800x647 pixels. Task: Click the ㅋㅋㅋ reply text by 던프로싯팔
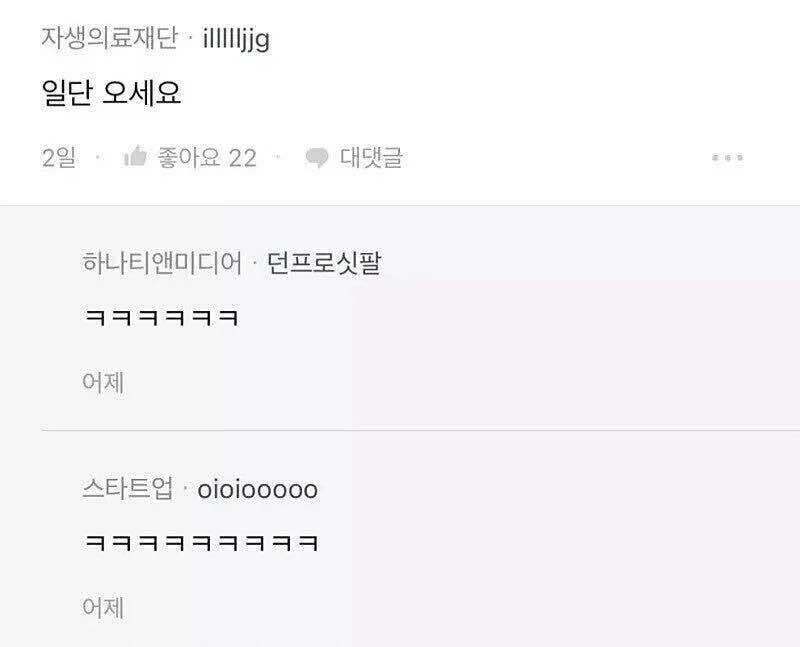tap(161, 317)
